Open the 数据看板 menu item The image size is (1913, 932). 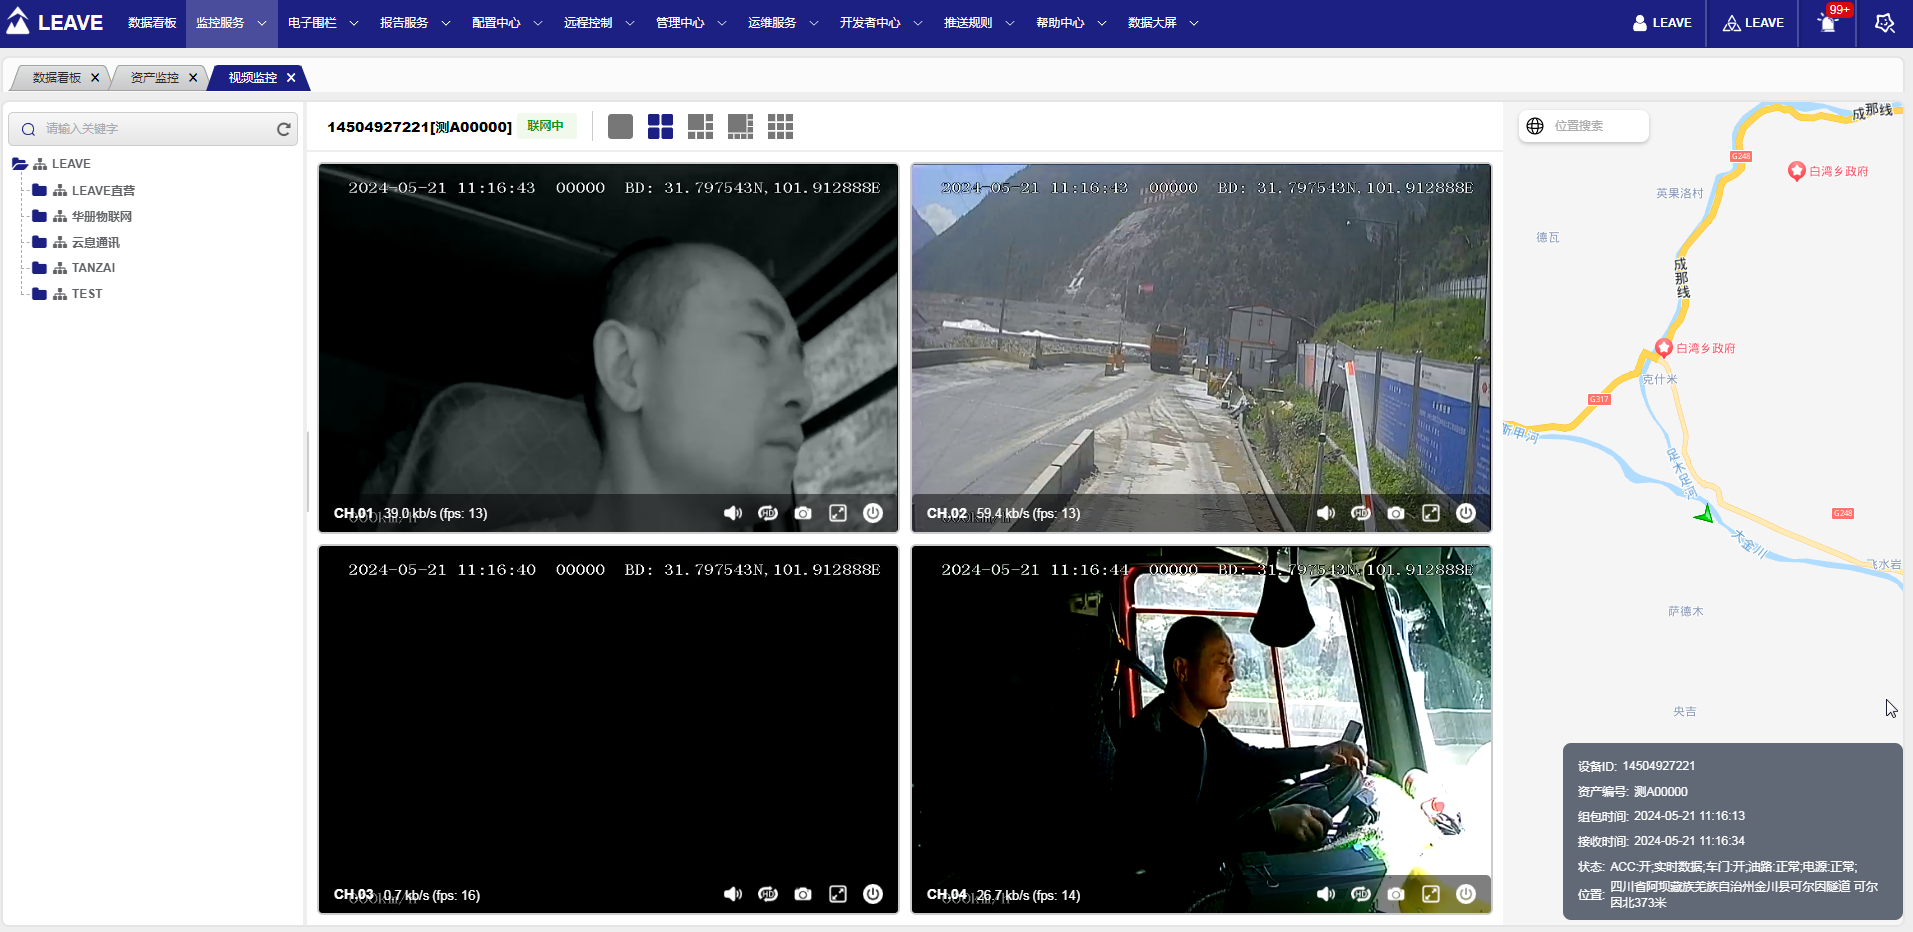tap(152, 23)
